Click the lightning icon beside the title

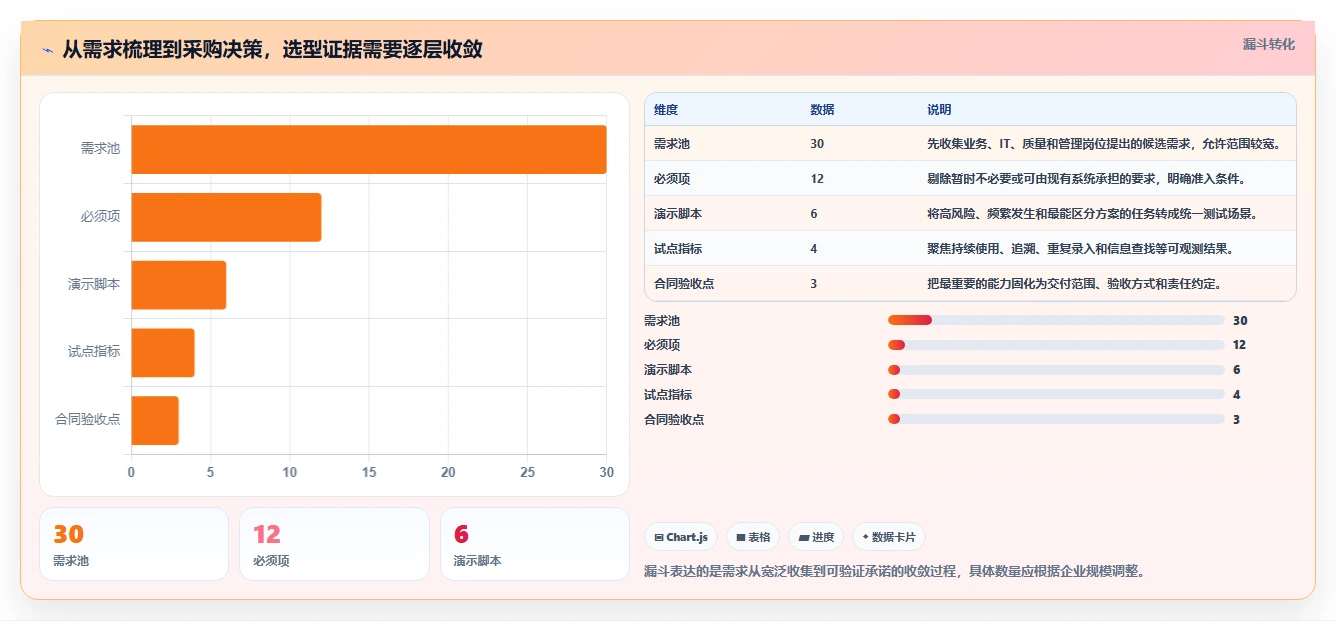coord(47,49)
